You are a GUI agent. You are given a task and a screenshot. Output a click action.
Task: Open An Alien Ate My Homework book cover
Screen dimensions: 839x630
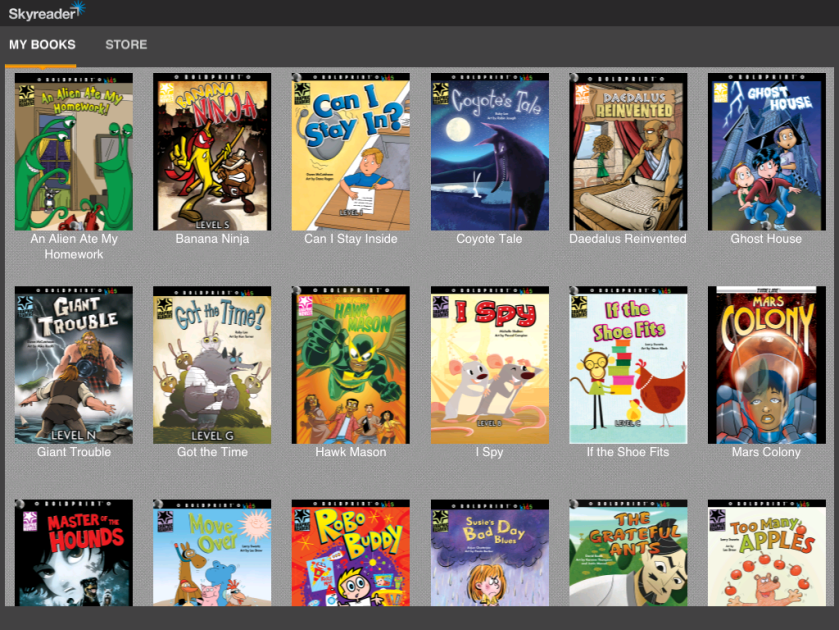click(74, 152)
